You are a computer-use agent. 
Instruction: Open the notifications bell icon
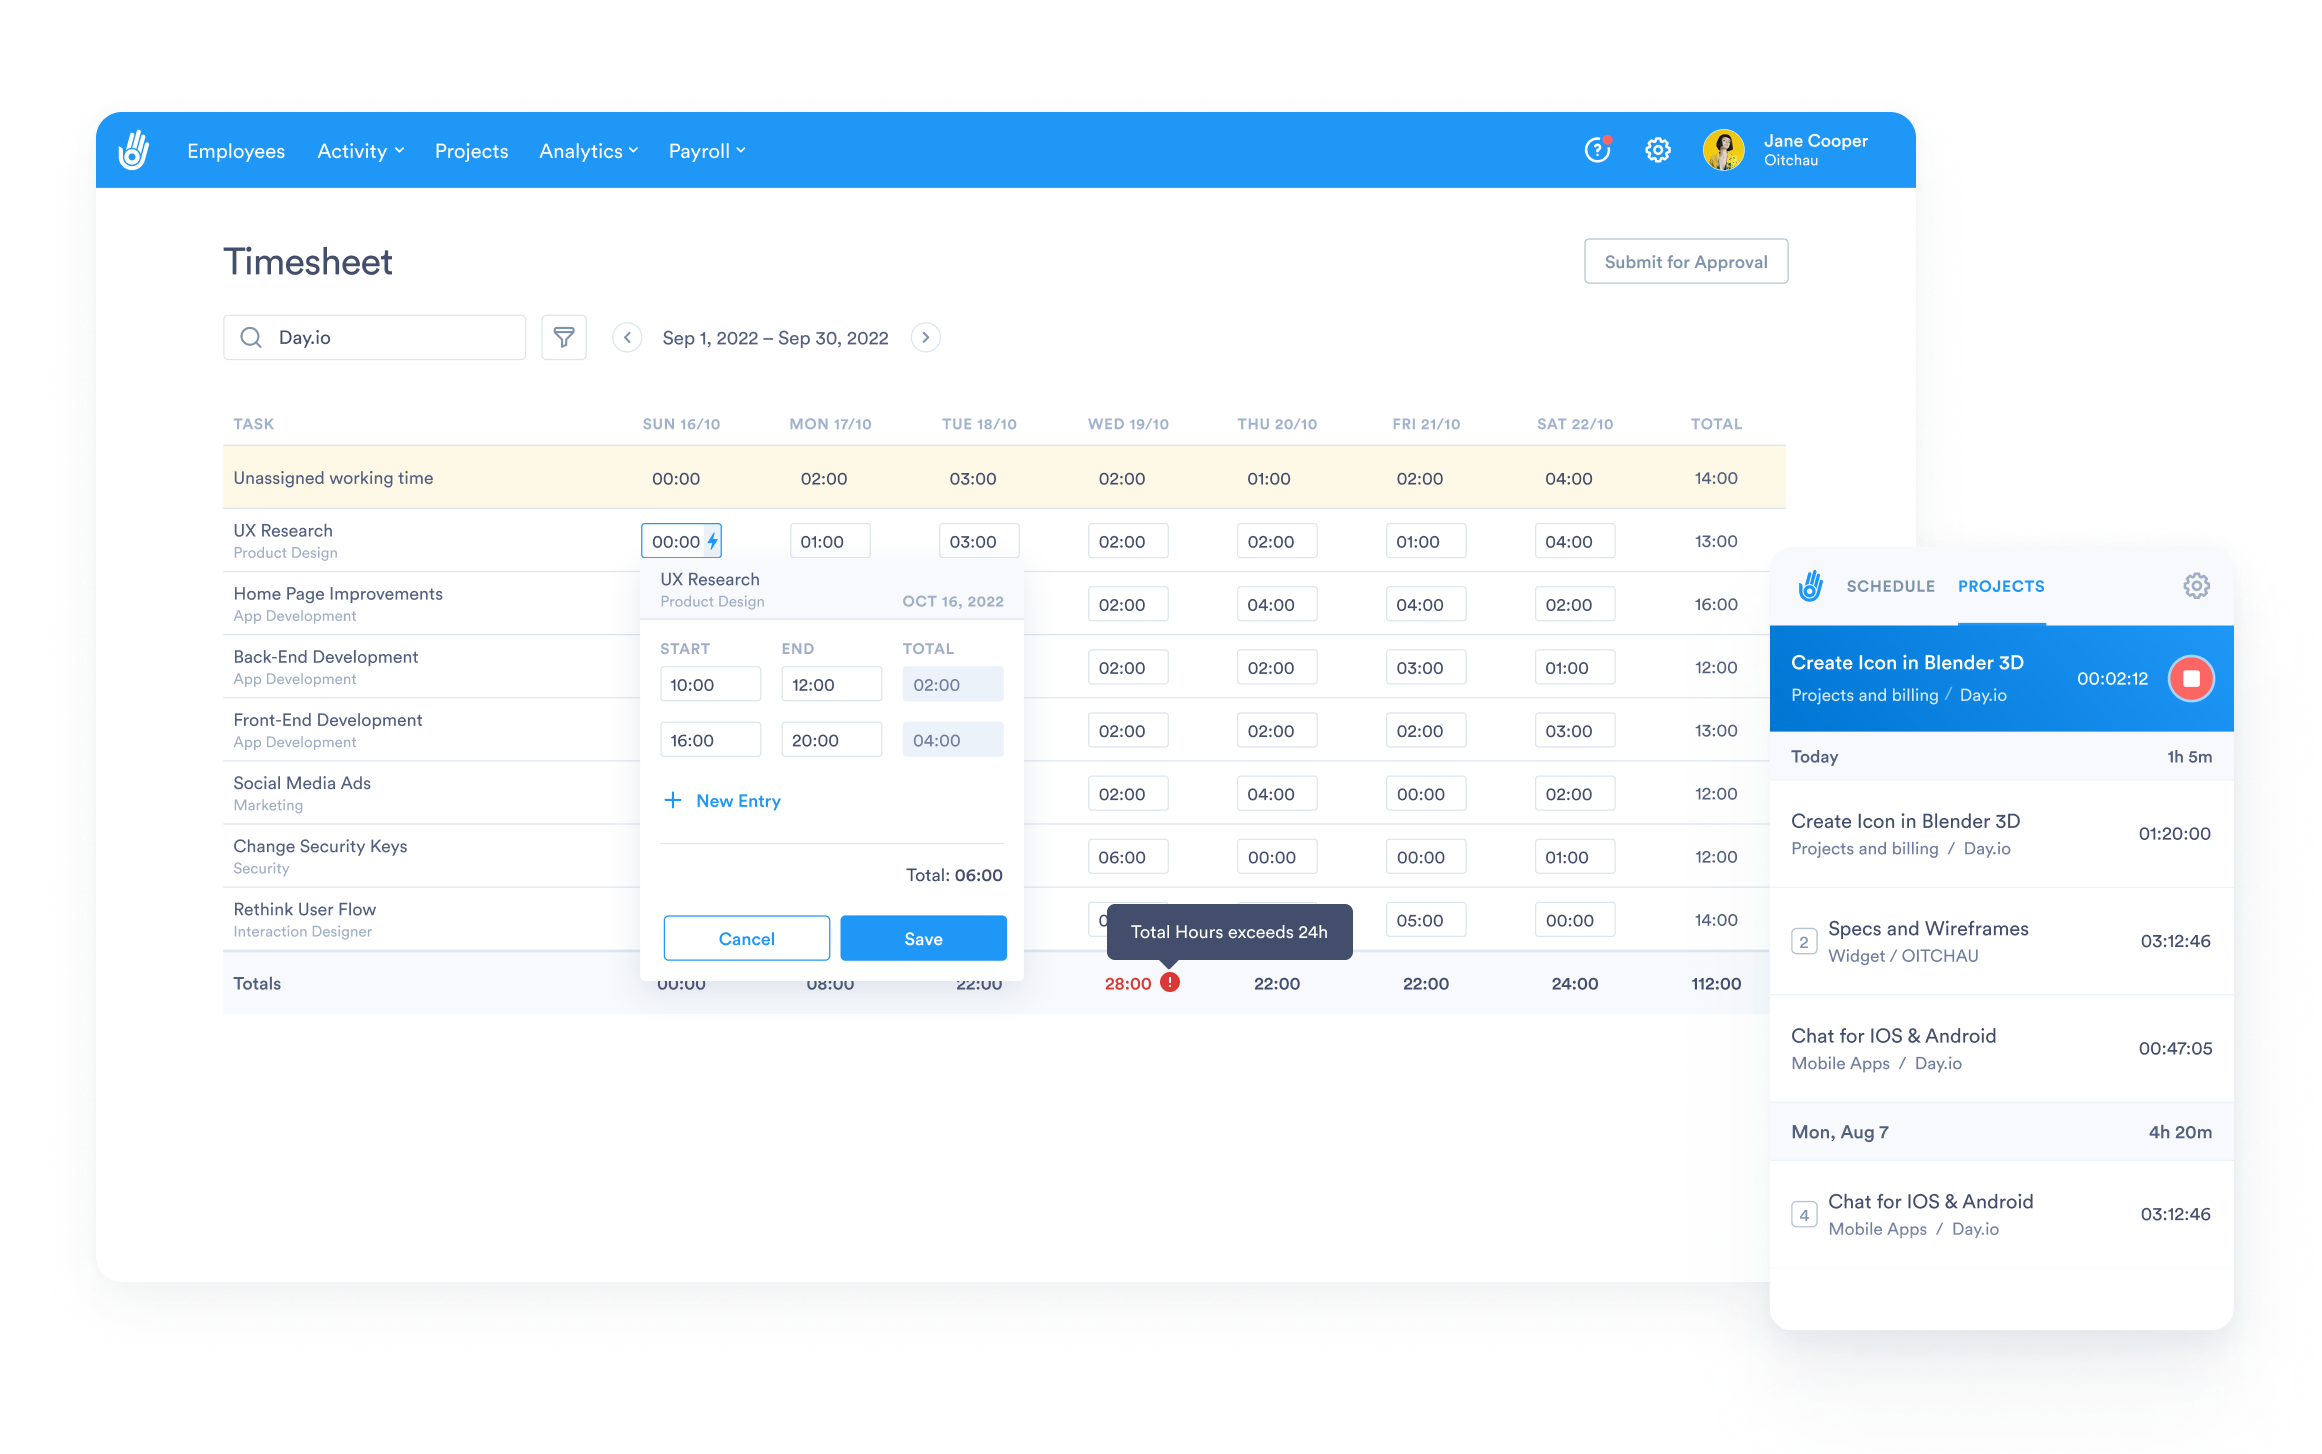tap(1595, 149)
